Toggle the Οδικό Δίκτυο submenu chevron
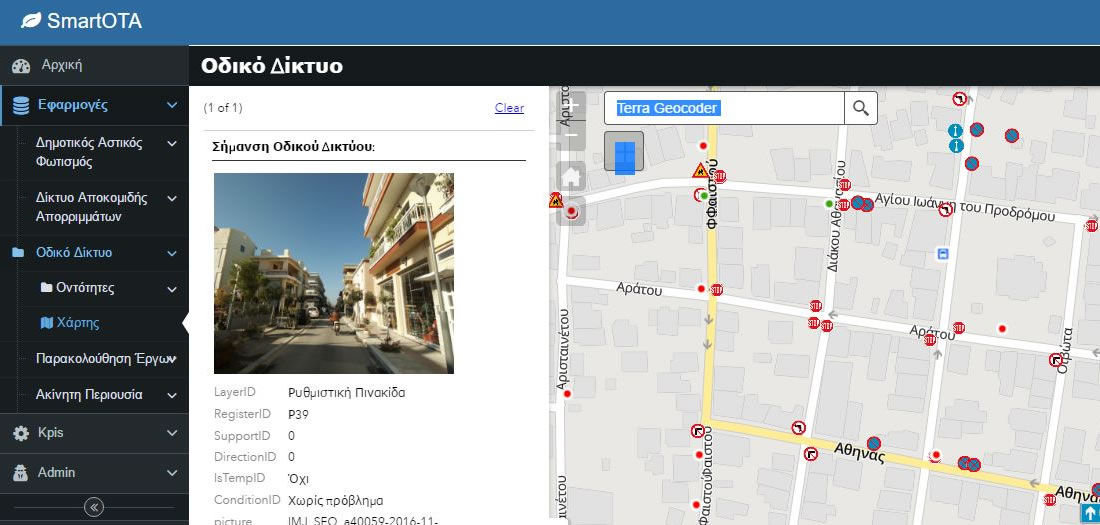This screenshot has height=525, width=1100. (172, 253)
